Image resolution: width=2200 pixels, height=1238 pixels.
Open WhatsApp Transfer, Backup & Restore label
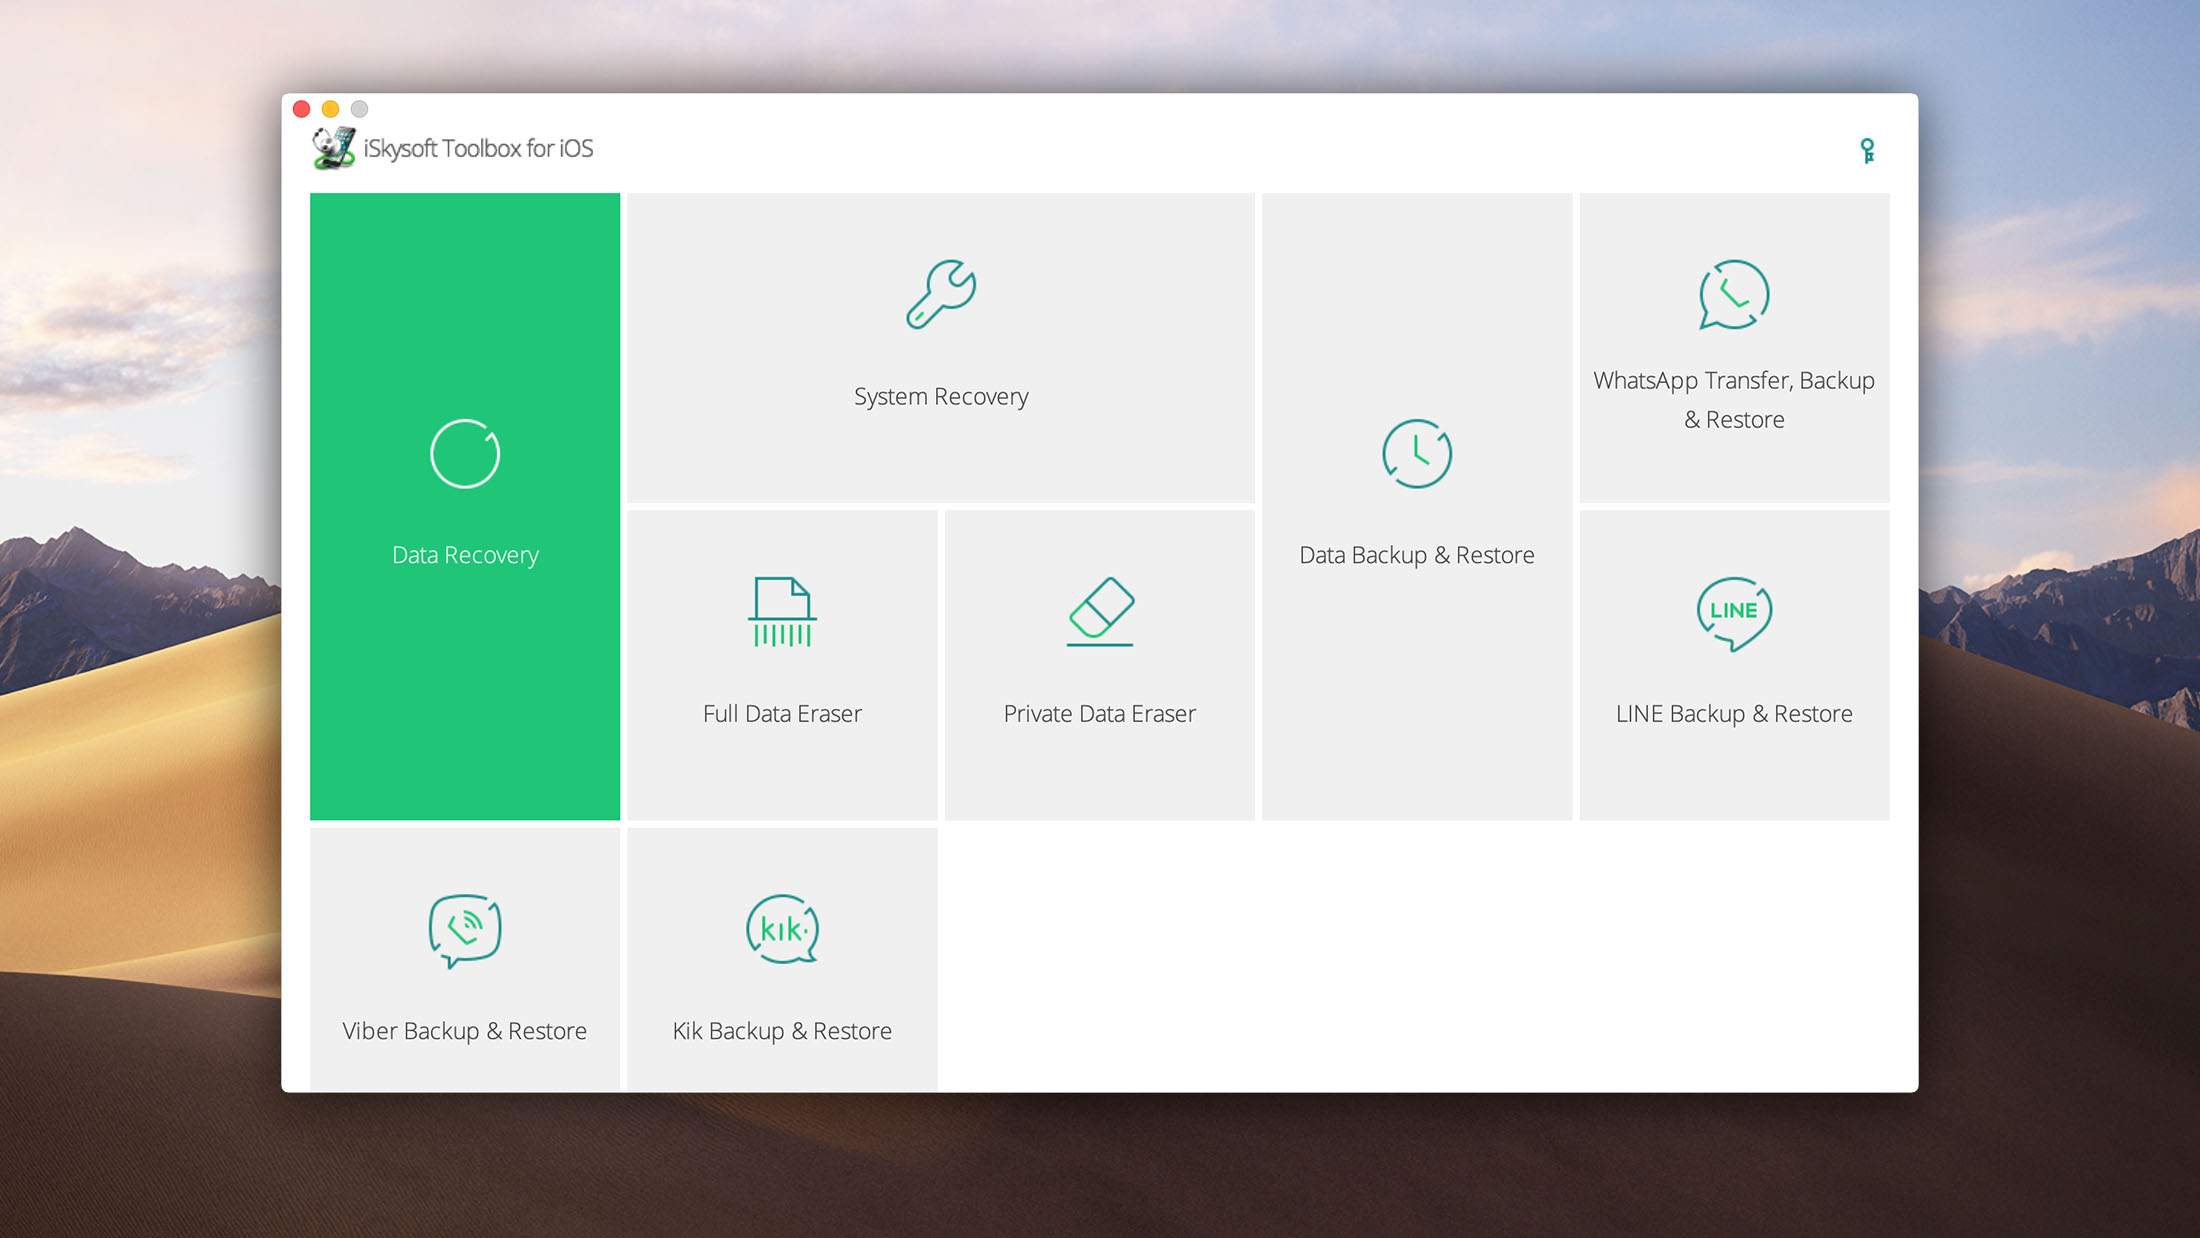pos(1734,400)
